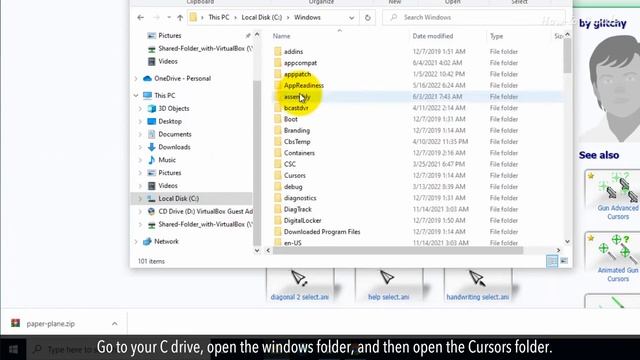Open CD Drive (D:) VirtualBox Guest Additions

205,211
